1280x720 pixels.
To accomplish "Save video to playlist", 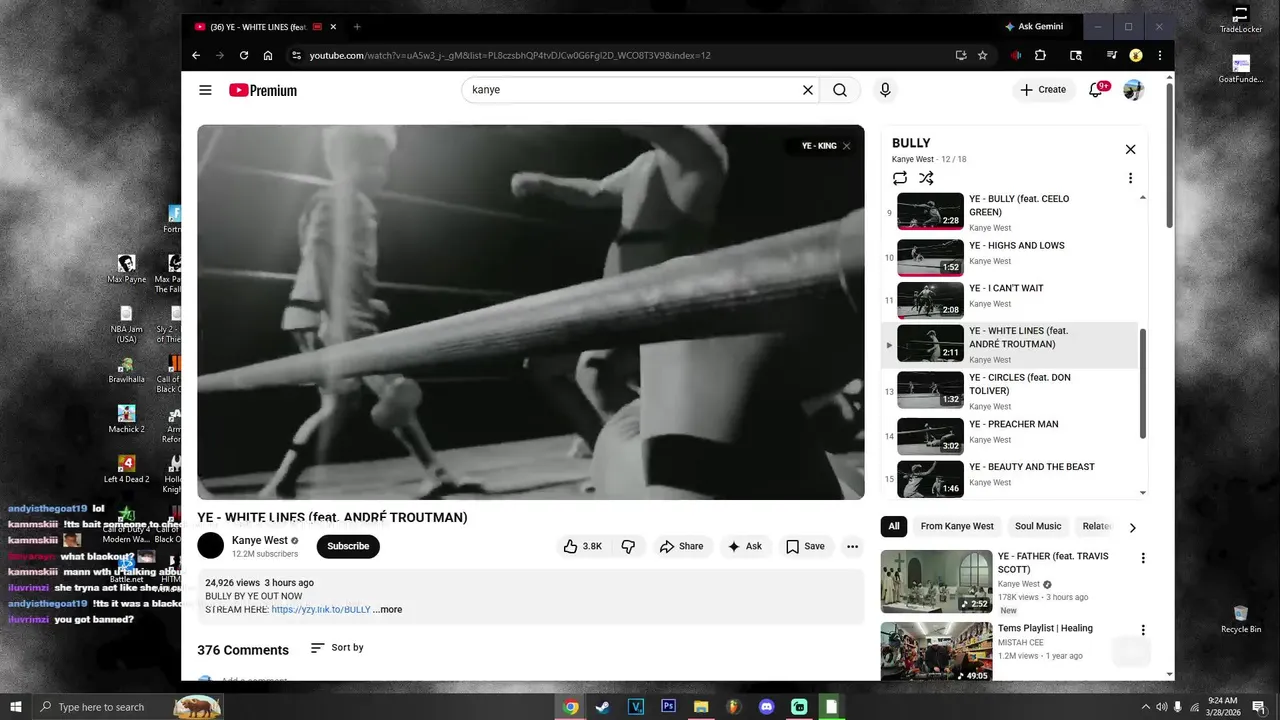I will 805,546.
